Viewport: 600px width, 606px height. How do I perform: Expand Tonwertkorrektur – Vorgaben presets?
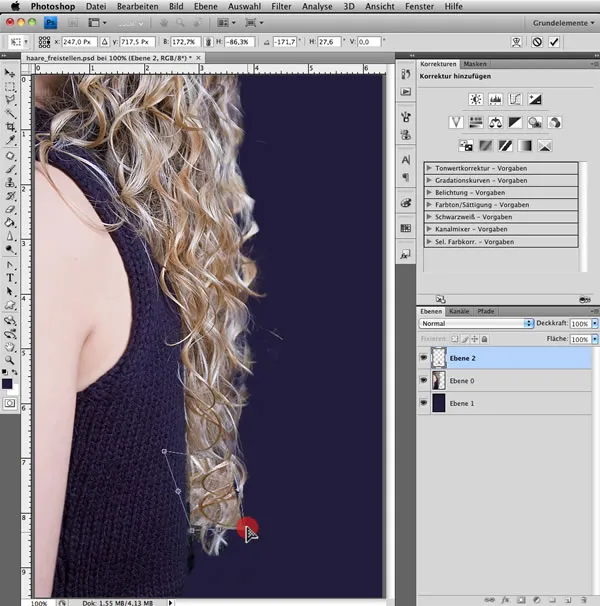429,168
